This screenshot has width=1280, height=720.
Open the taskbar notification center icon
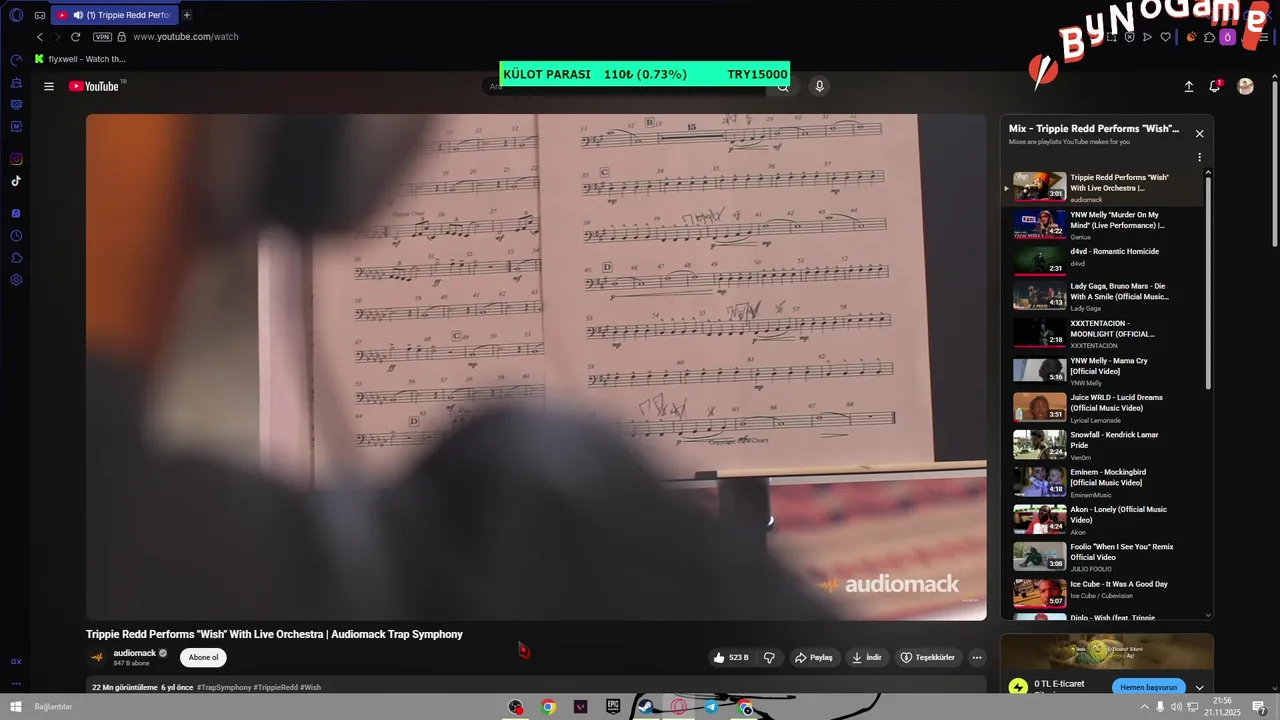1261,707
